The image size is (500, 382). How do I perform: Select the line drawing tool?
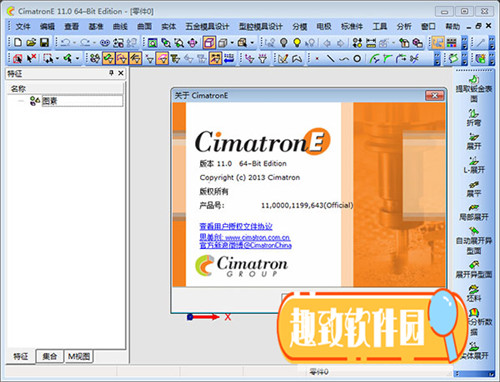(330, 59)
